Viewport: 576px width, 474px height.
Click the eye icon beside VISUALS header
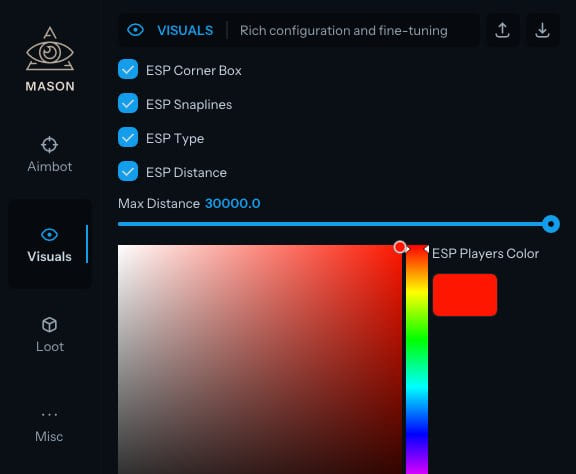pos(136,30)
